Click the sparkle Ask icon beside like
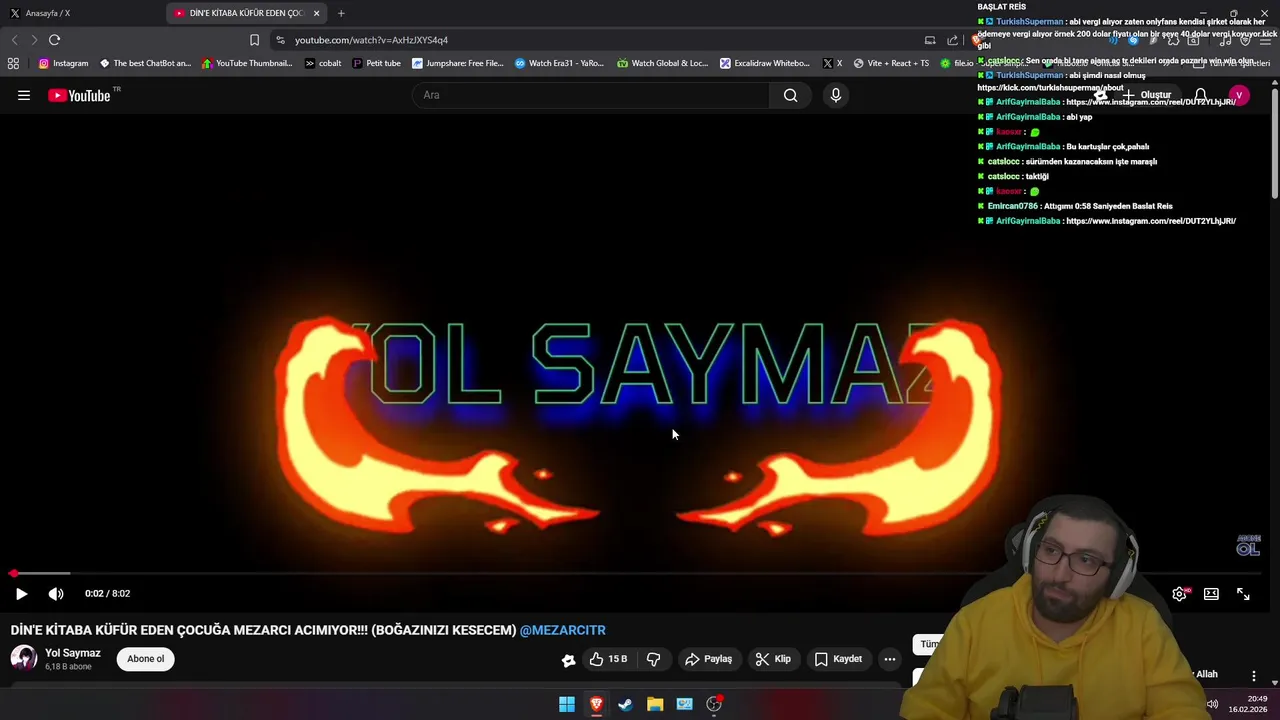Screen dimensions: 1280x720 pos(568,660)
